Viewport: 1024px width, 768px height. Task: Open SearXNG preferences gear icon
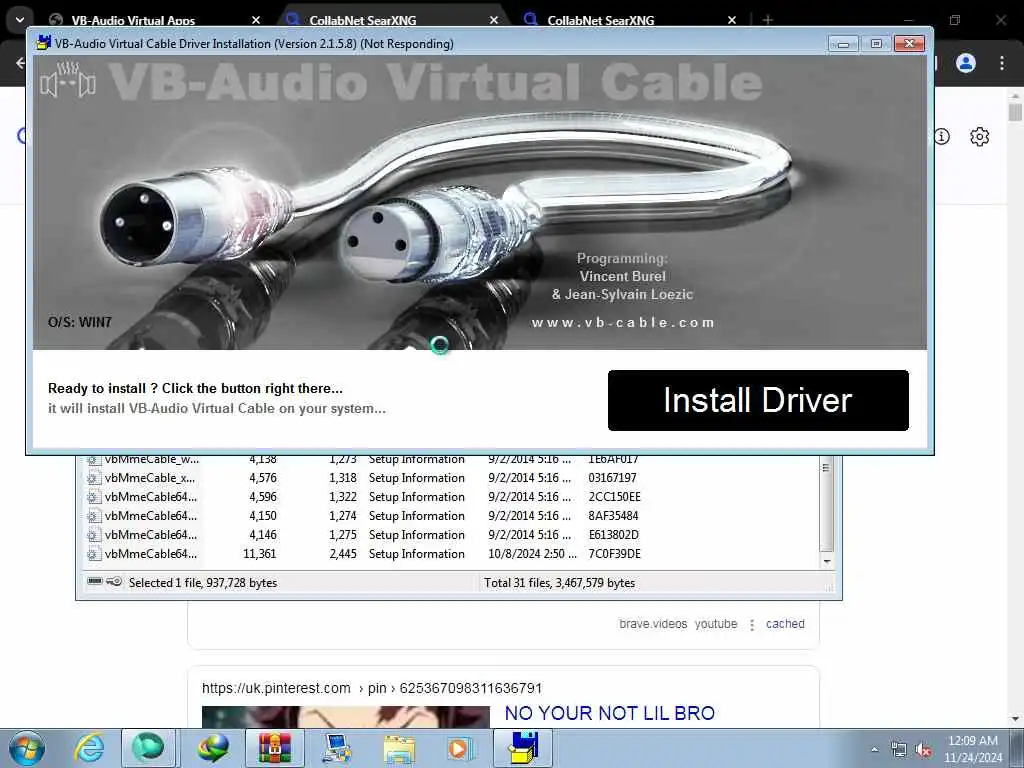point(979,136)
